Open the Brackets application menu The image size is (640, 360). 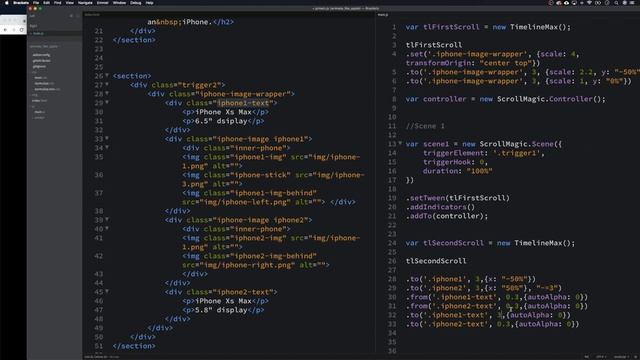[x=21, y=2]
